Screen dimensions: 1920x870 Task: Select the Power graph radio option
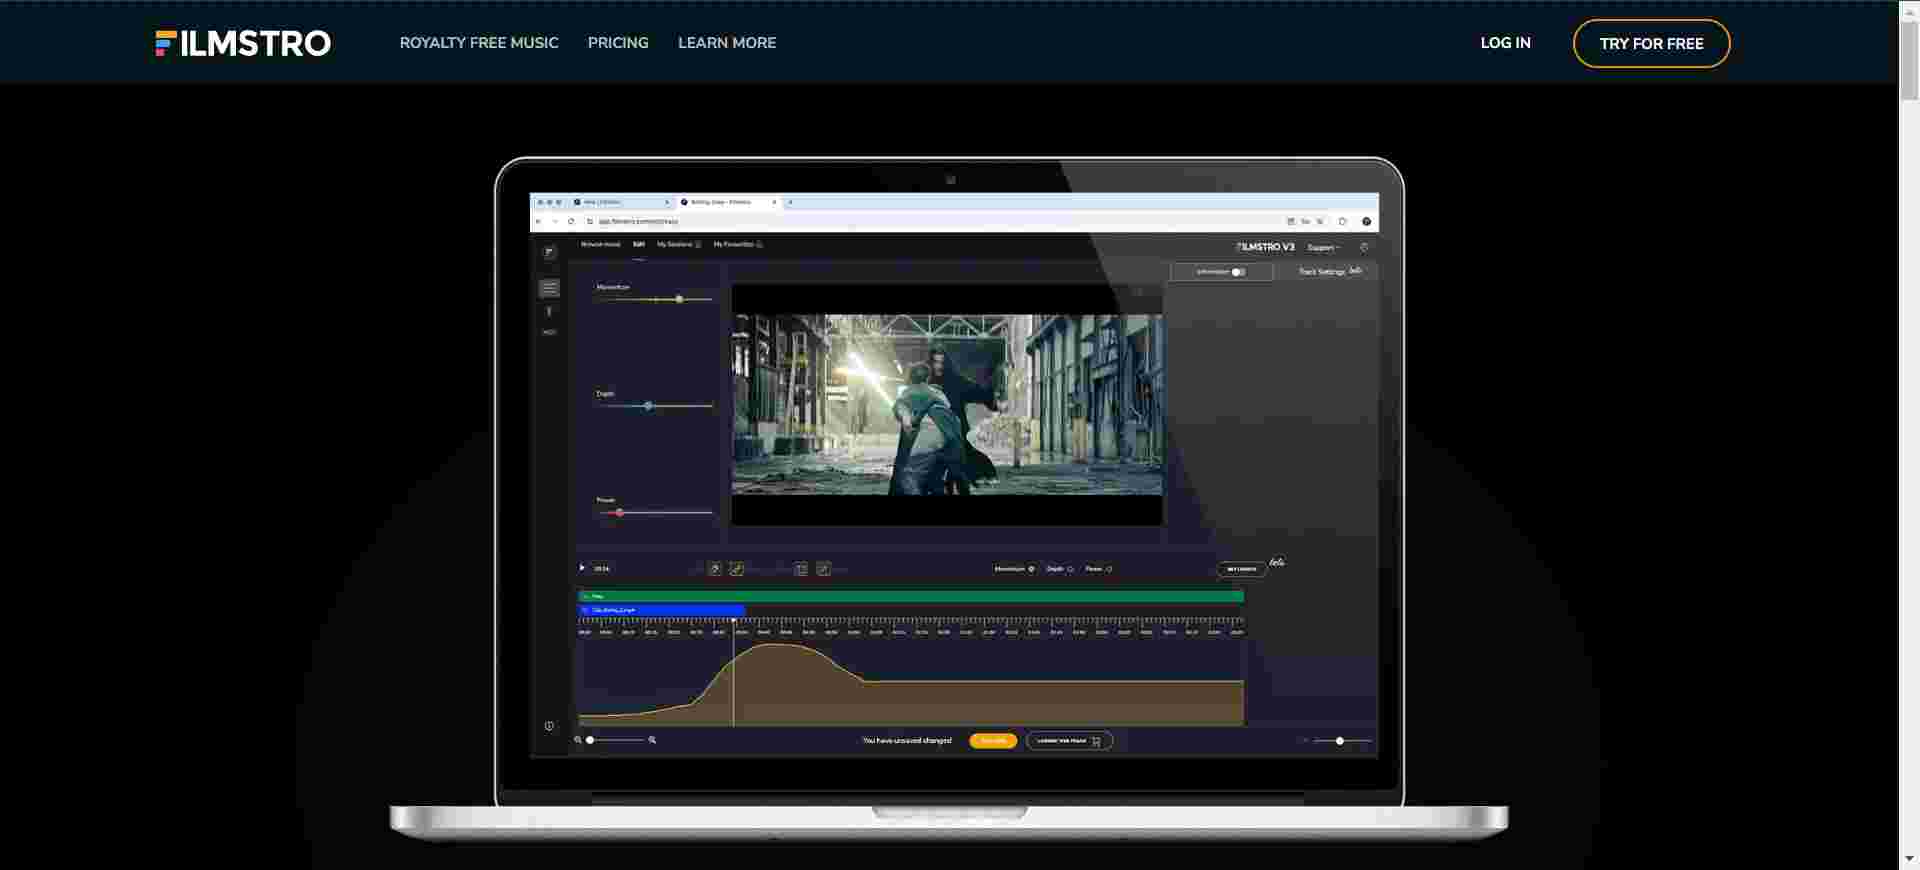tap(1109, 569)
